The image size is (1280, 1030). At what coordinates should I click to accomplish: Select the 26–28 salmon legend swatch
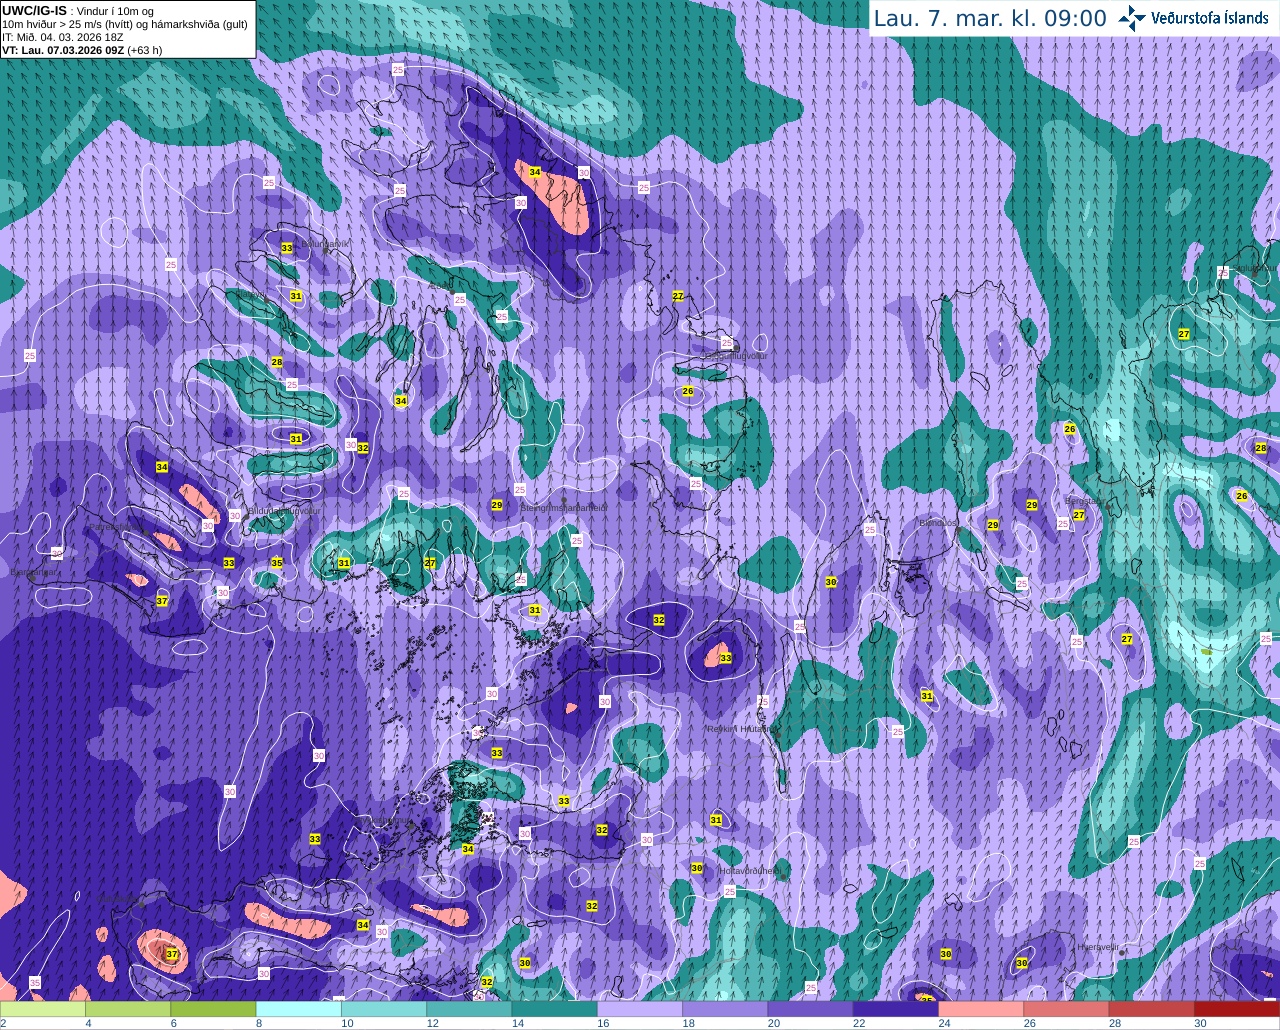[1066, 1009]
